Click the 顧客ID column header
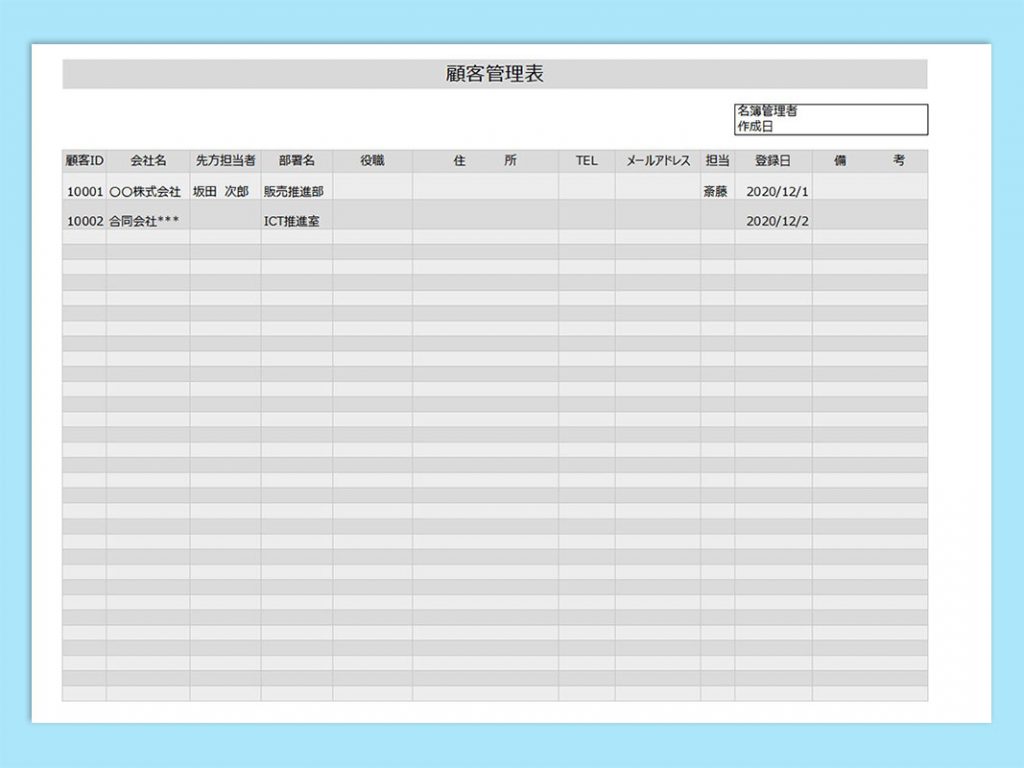This screenshot has height=768, width=1024. coord(85,161)
